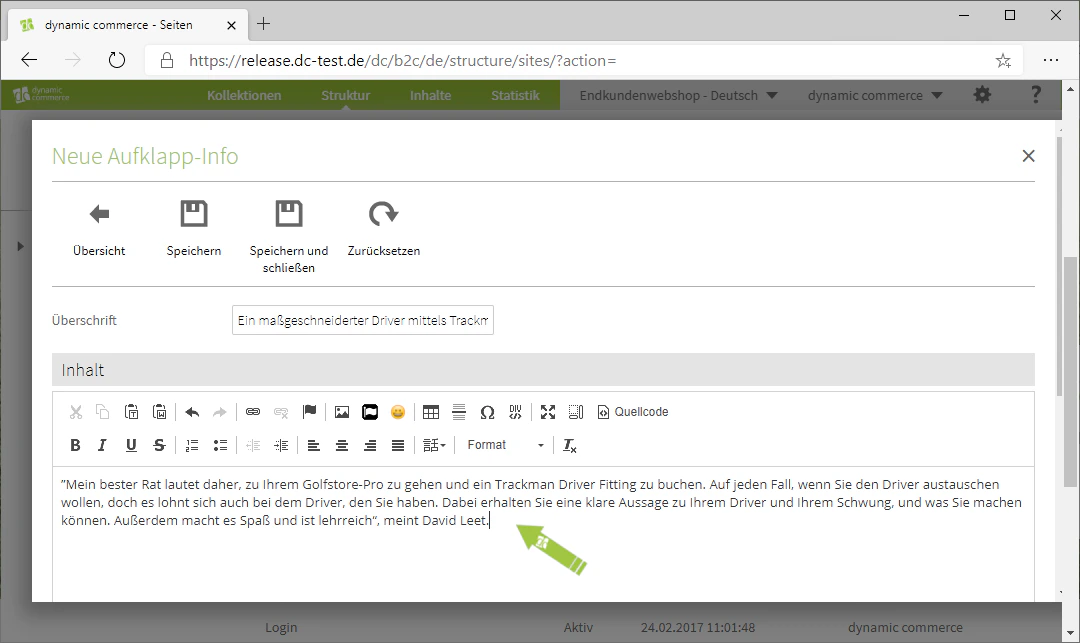
Task: Expand the left sidebar arrow
Action: tap(20, 246)
